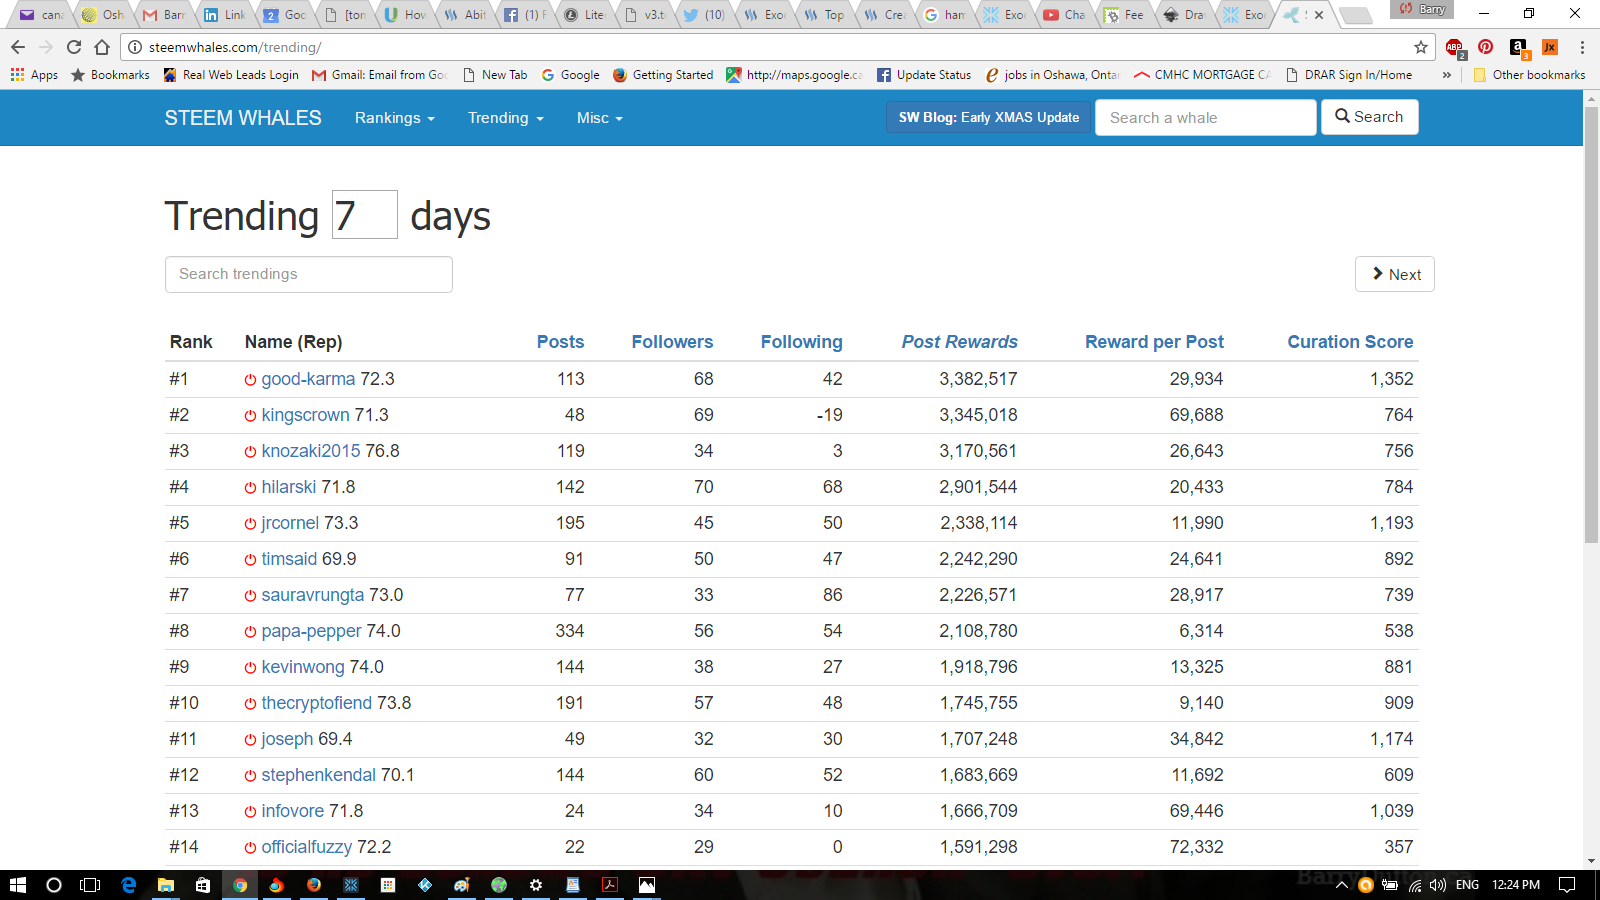
Task: Focus the trending days number field
Action: [364, 215]
